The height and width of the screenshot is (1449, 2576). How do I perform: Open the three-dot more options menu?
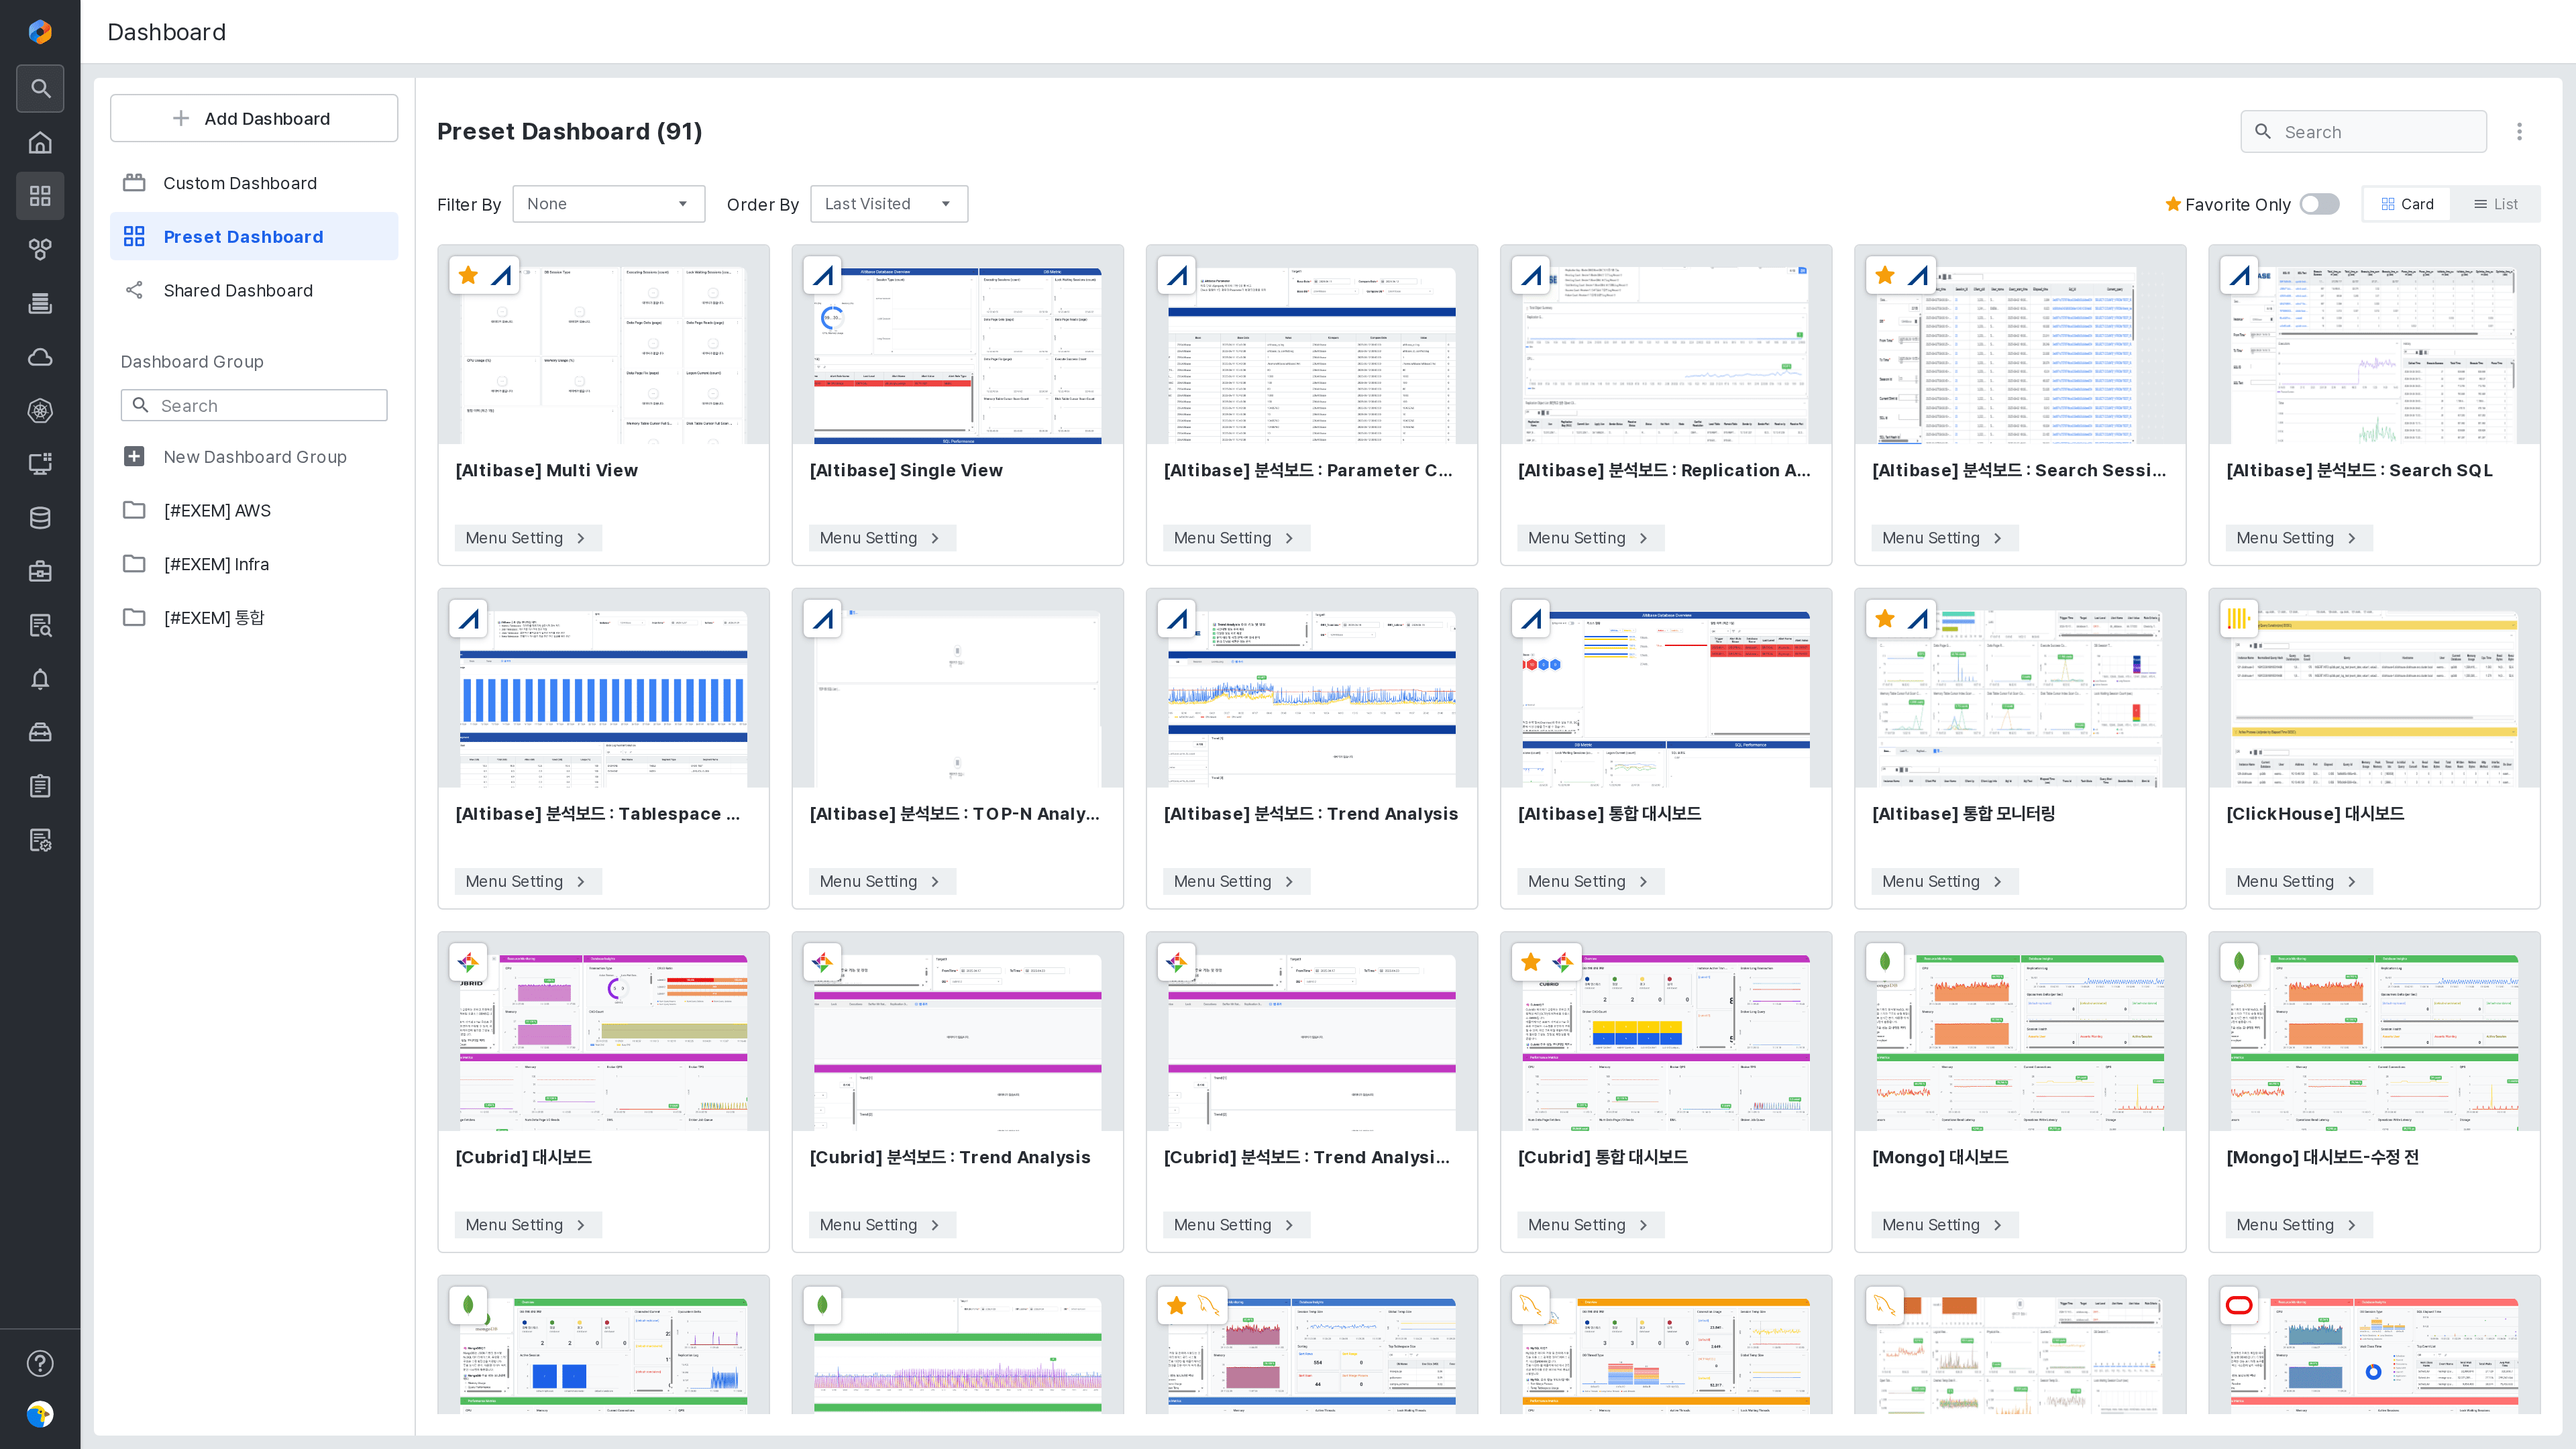(x=2519, y=132)
